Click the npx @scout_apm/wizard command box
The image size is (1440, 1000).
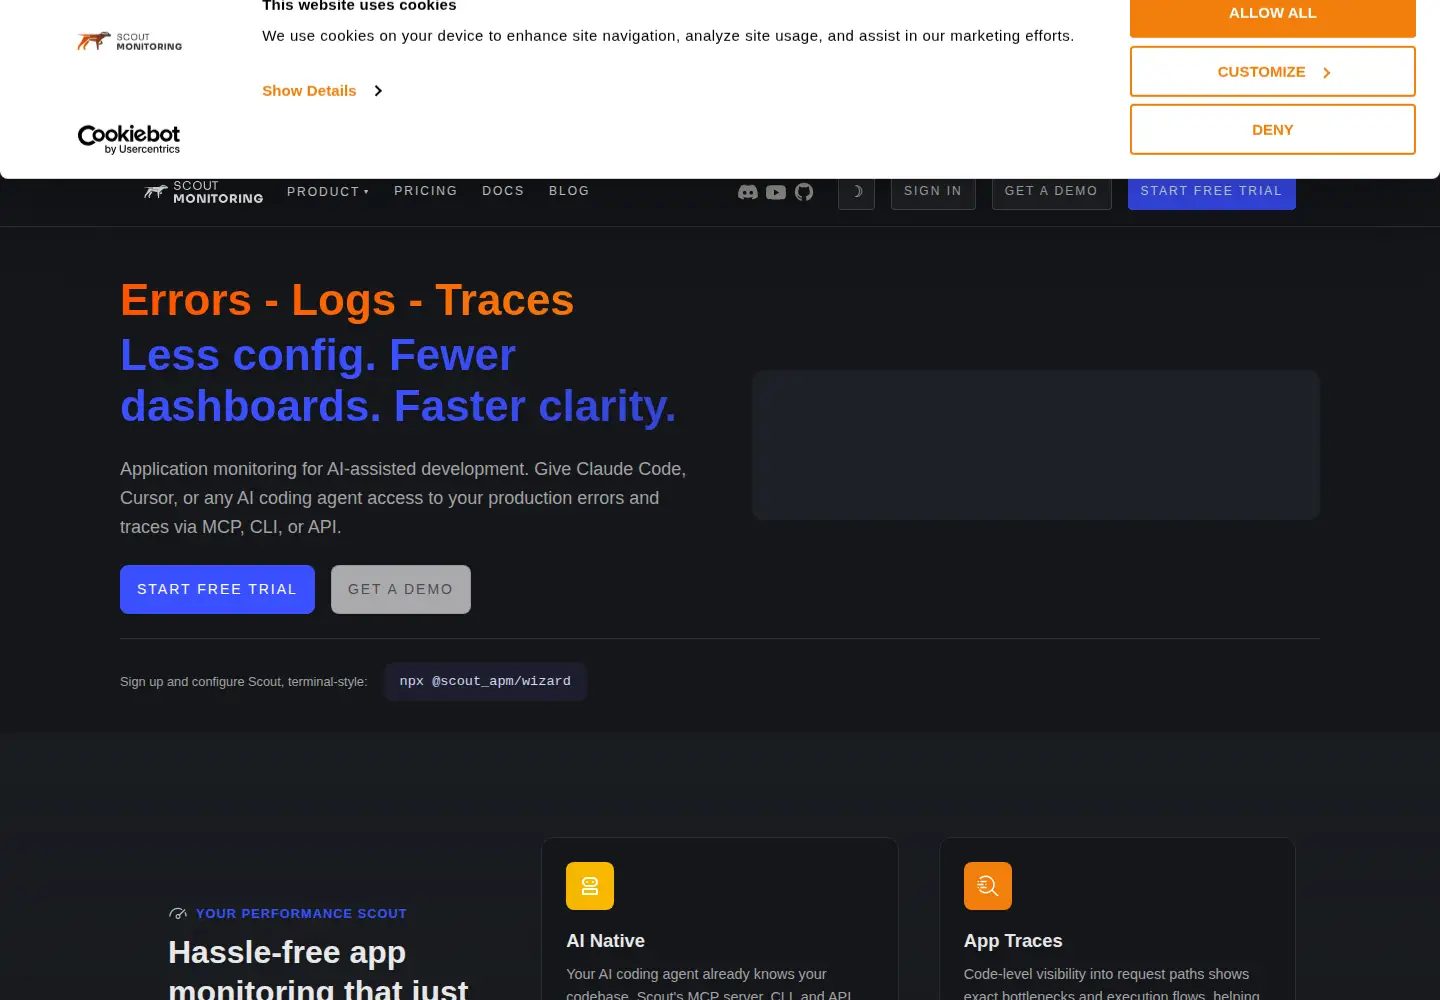click(x=485, y=682)
